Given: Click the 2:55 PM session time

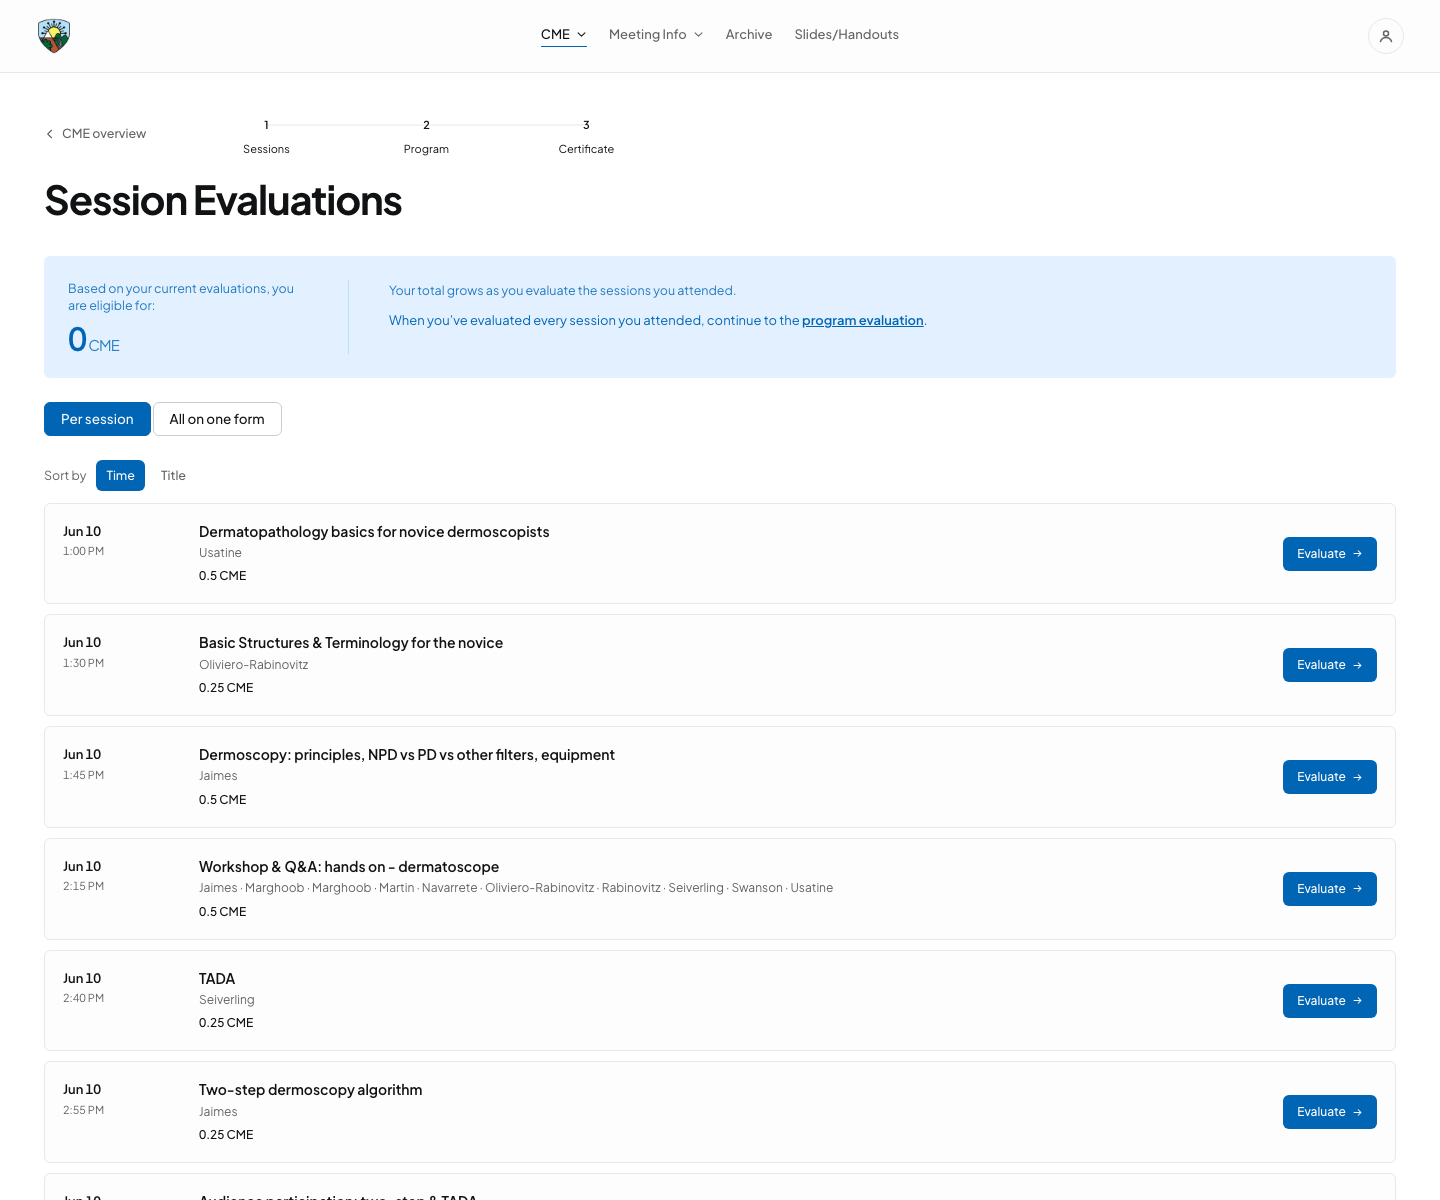Looking at the screenshot, I should 83,1110.
